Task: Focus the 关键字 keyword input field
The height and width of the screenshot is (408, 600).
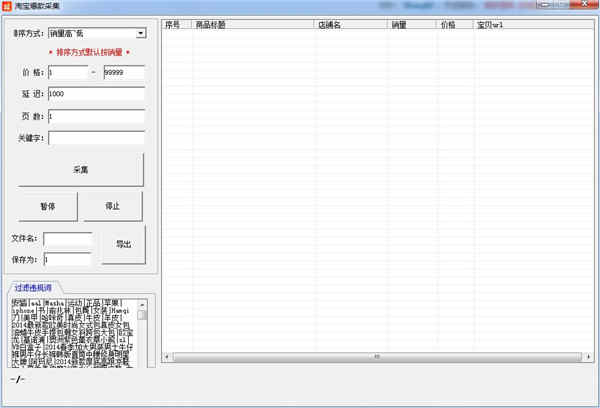Action: point(96,138)
